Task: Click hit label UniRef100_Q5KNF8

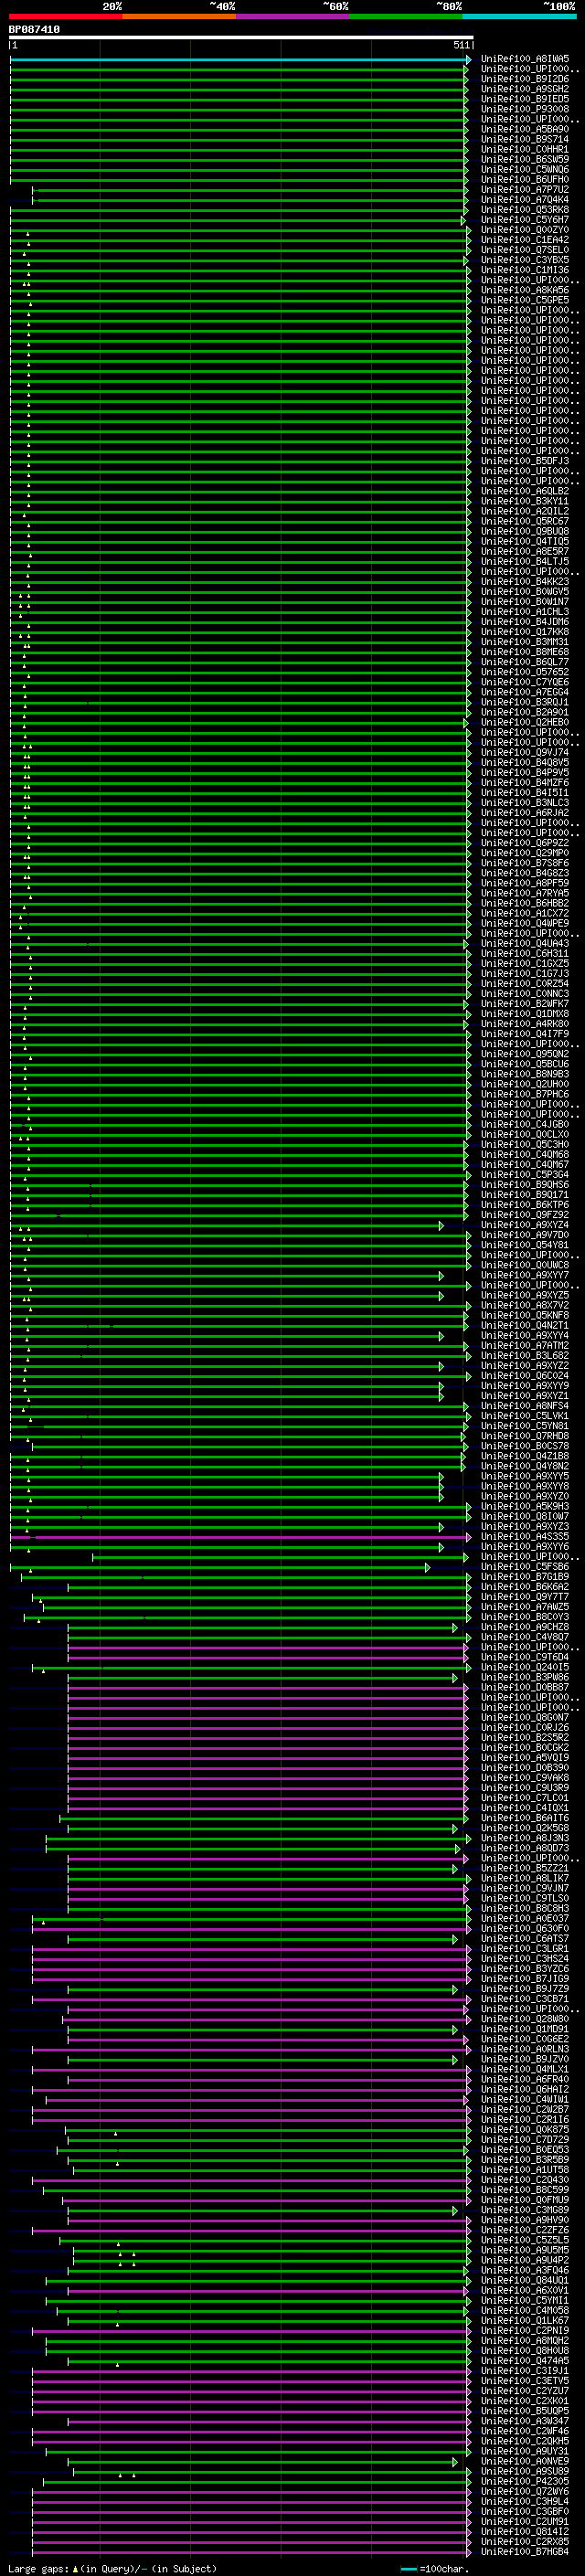Action: 525,1315
